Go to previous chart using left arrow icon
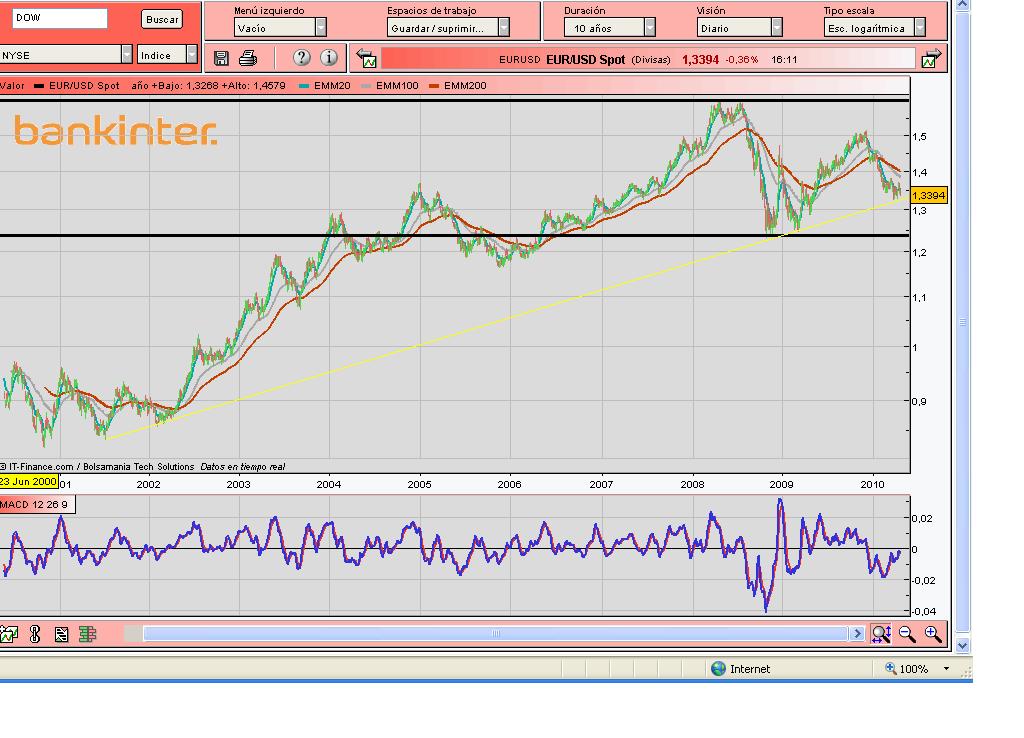The image size is (1024, 738). pos(366,59)
